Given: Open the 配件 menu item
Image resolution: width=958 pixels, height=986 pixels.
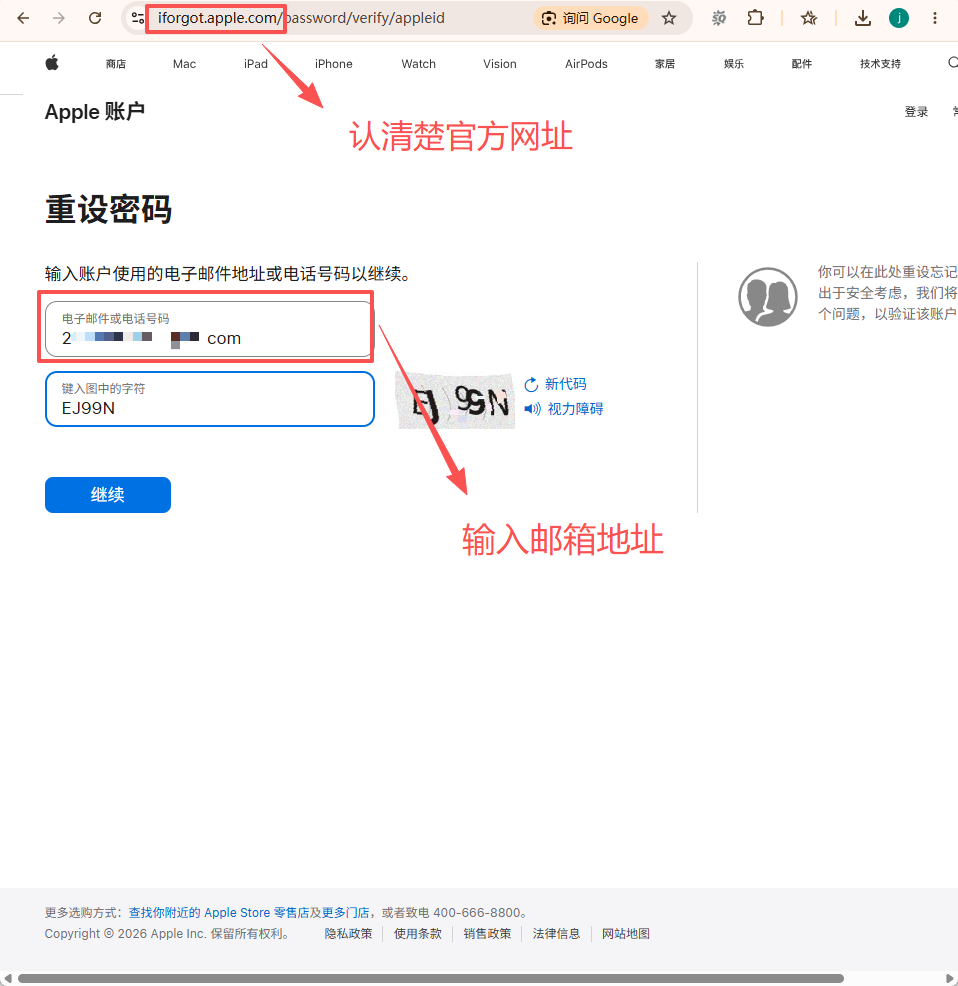Looking at the screenshot, I should point(801,64).
